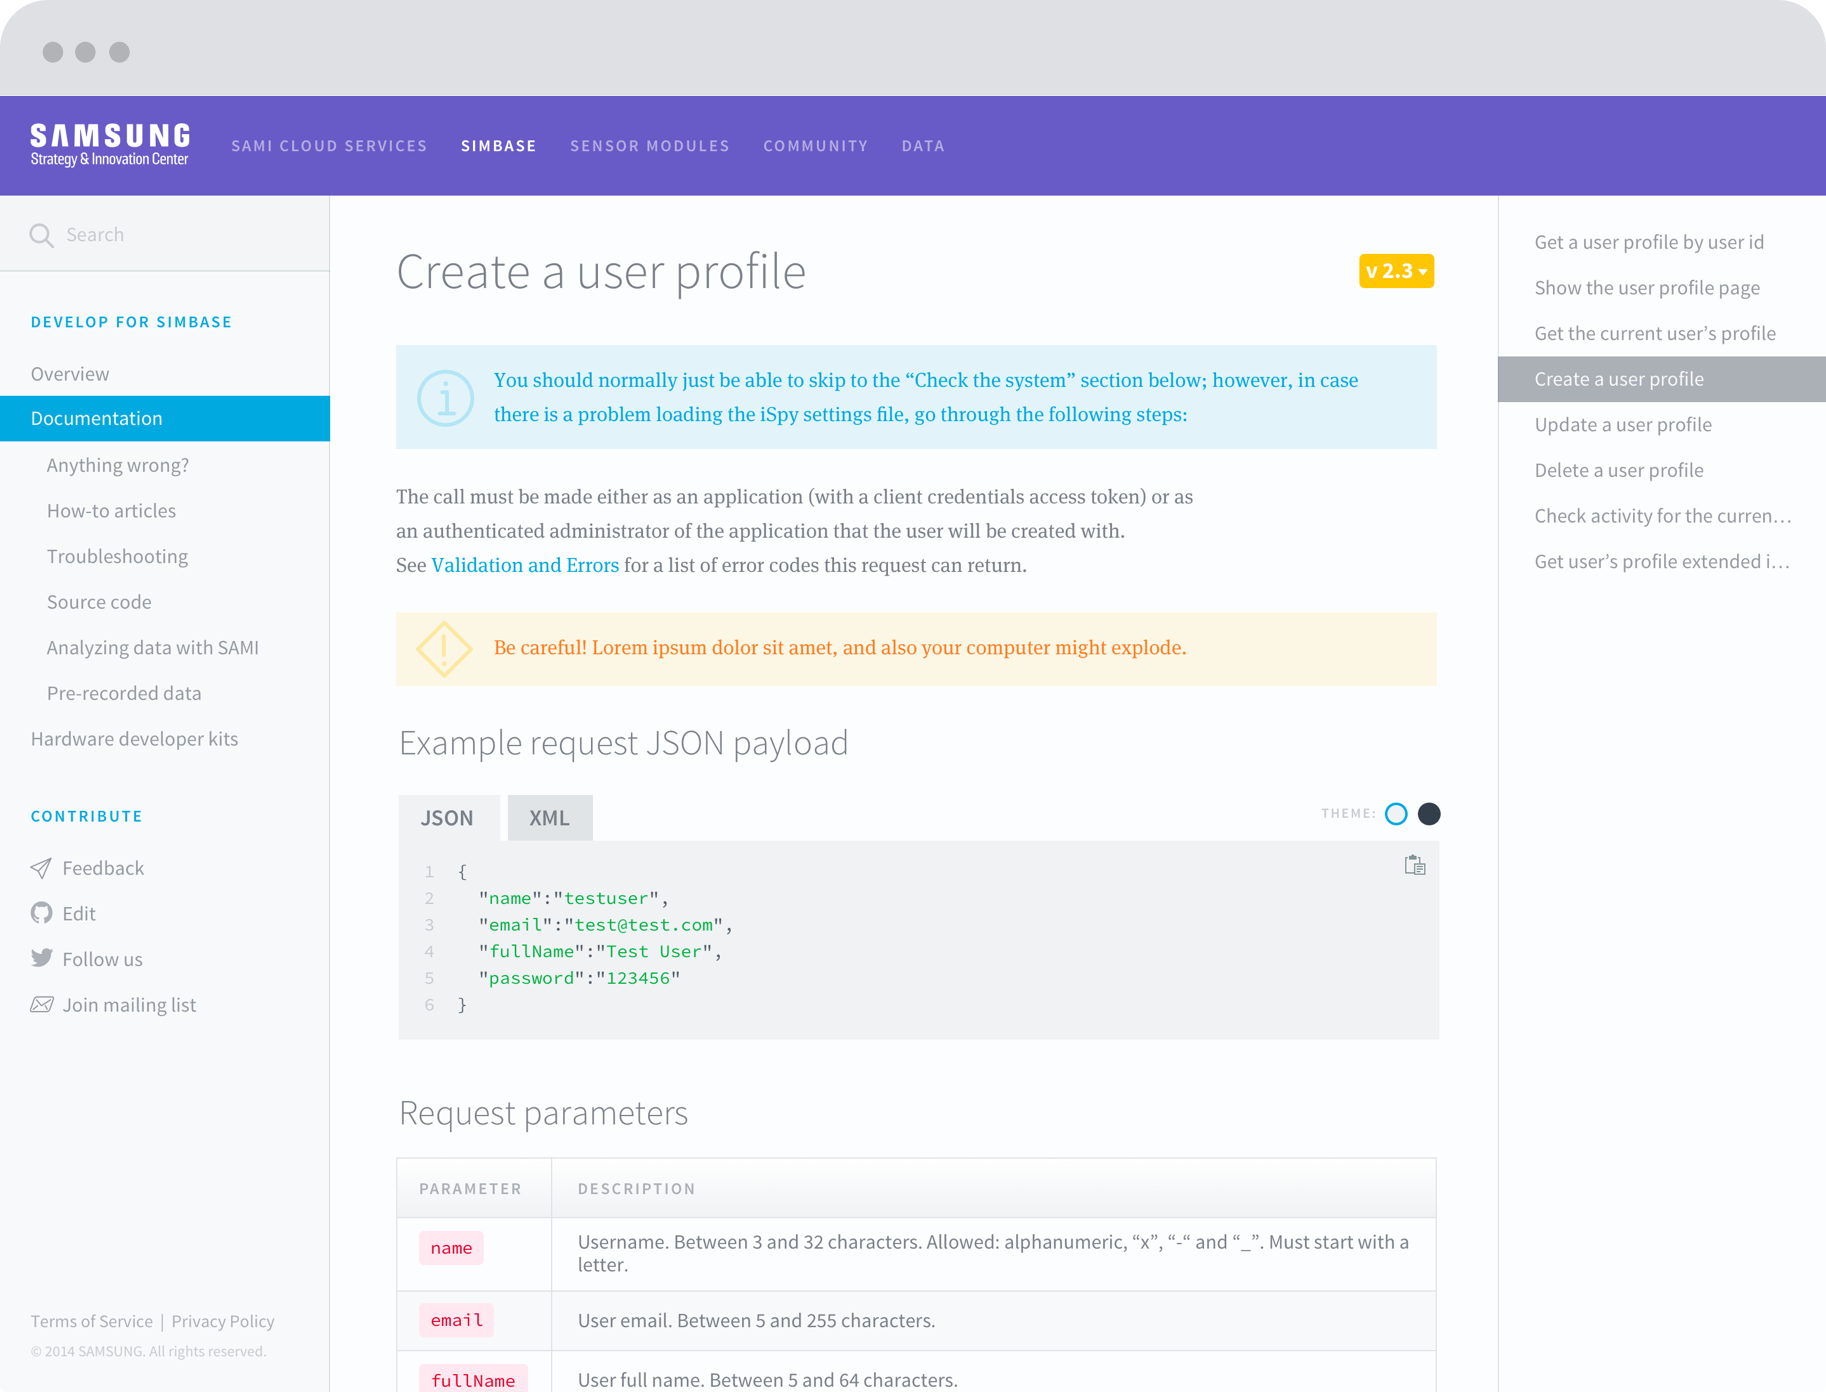Viewport: 1826px width, 1392px height.
Task: Click the mailing list envelope icon
Action: pos(41,1004)
